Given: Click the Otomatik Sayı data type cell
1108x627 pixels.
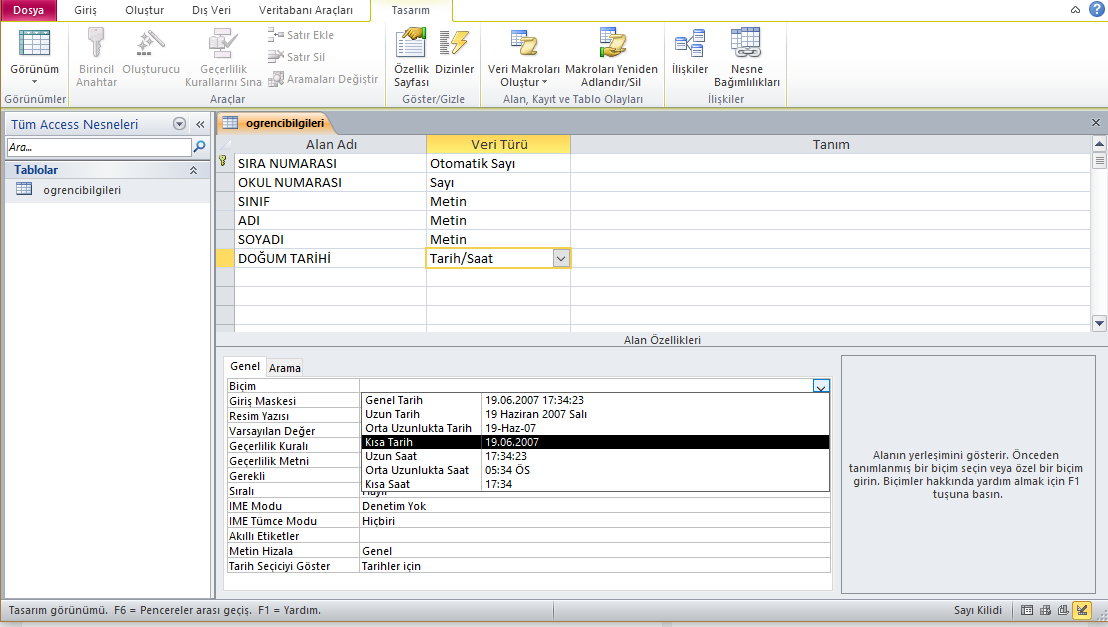Looking at the screenshot, I should point(498,163).
